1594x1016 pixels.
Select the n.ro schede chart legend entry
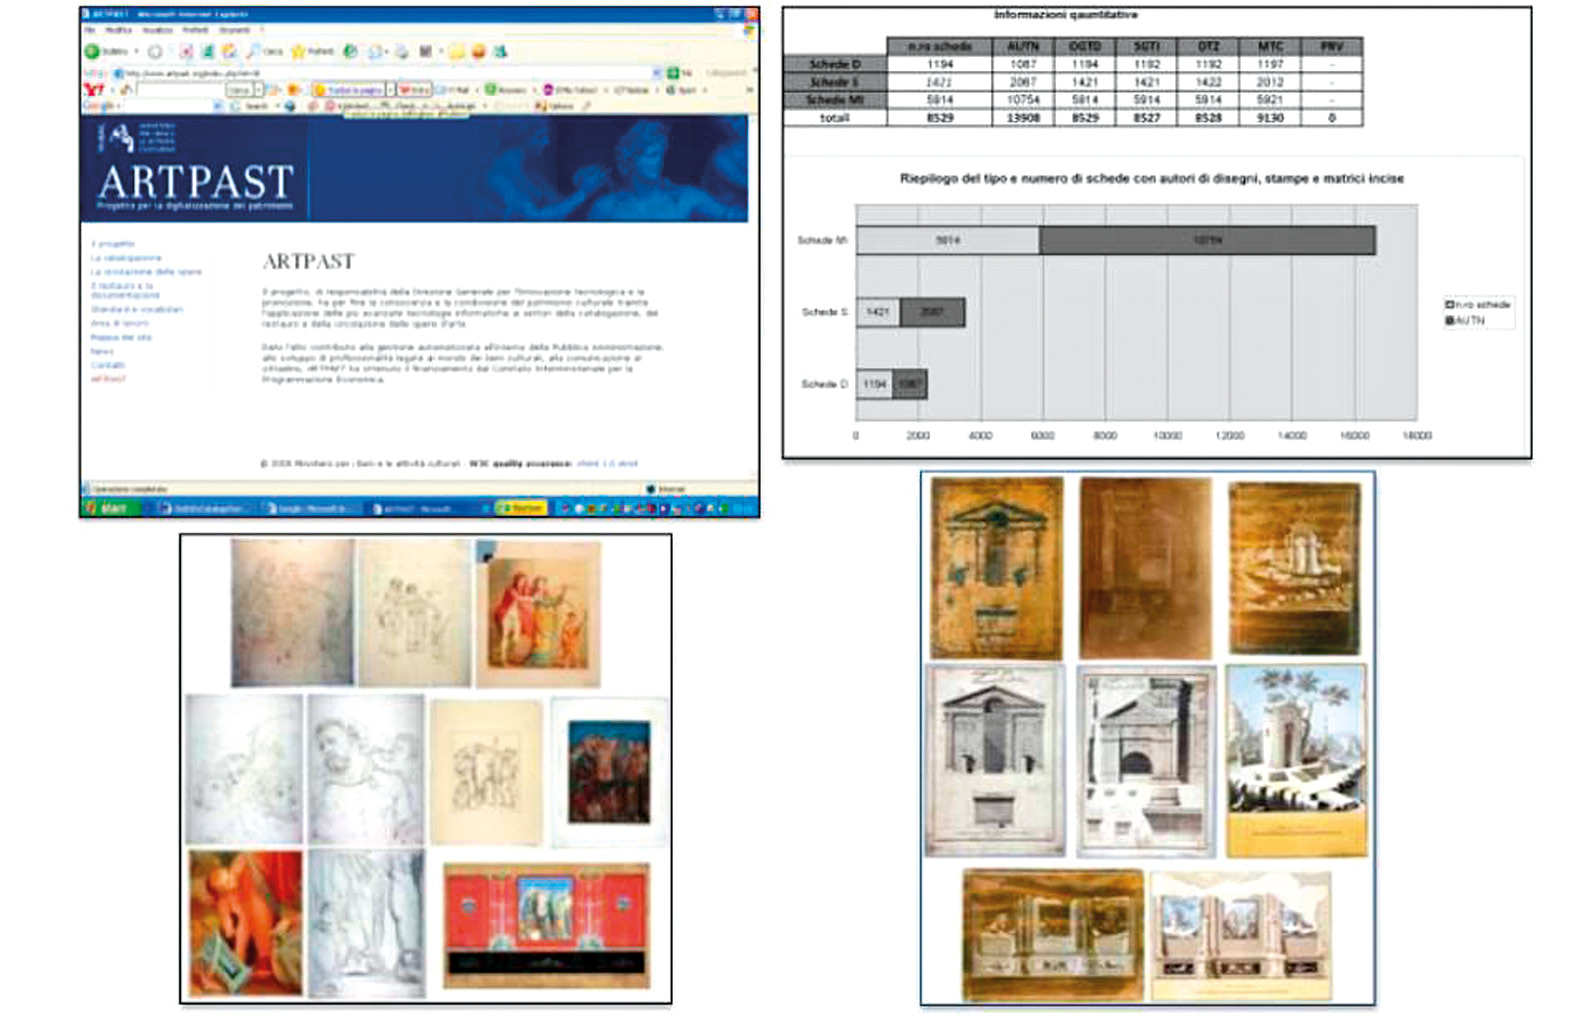coord(1478,304)
